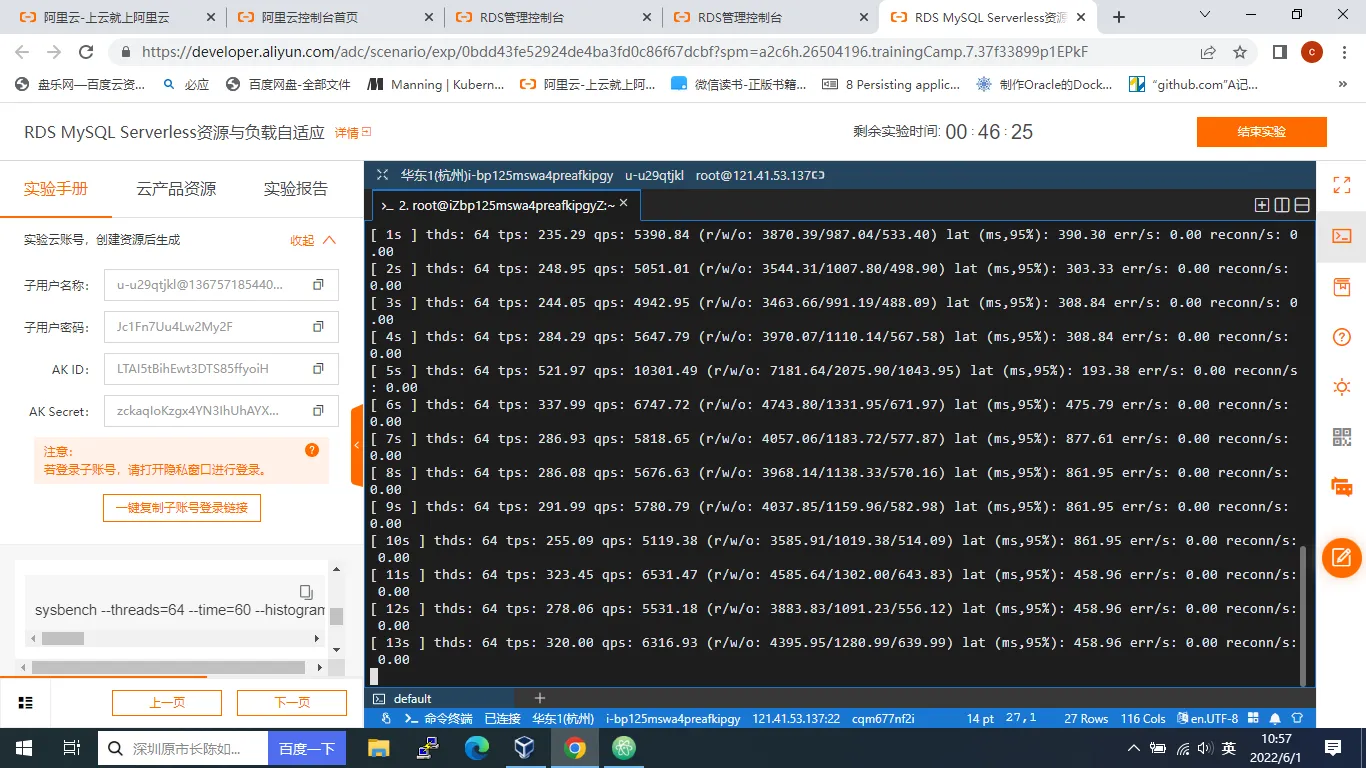Click 121.41.53.137:22 in status bar

tap(796, 719)
